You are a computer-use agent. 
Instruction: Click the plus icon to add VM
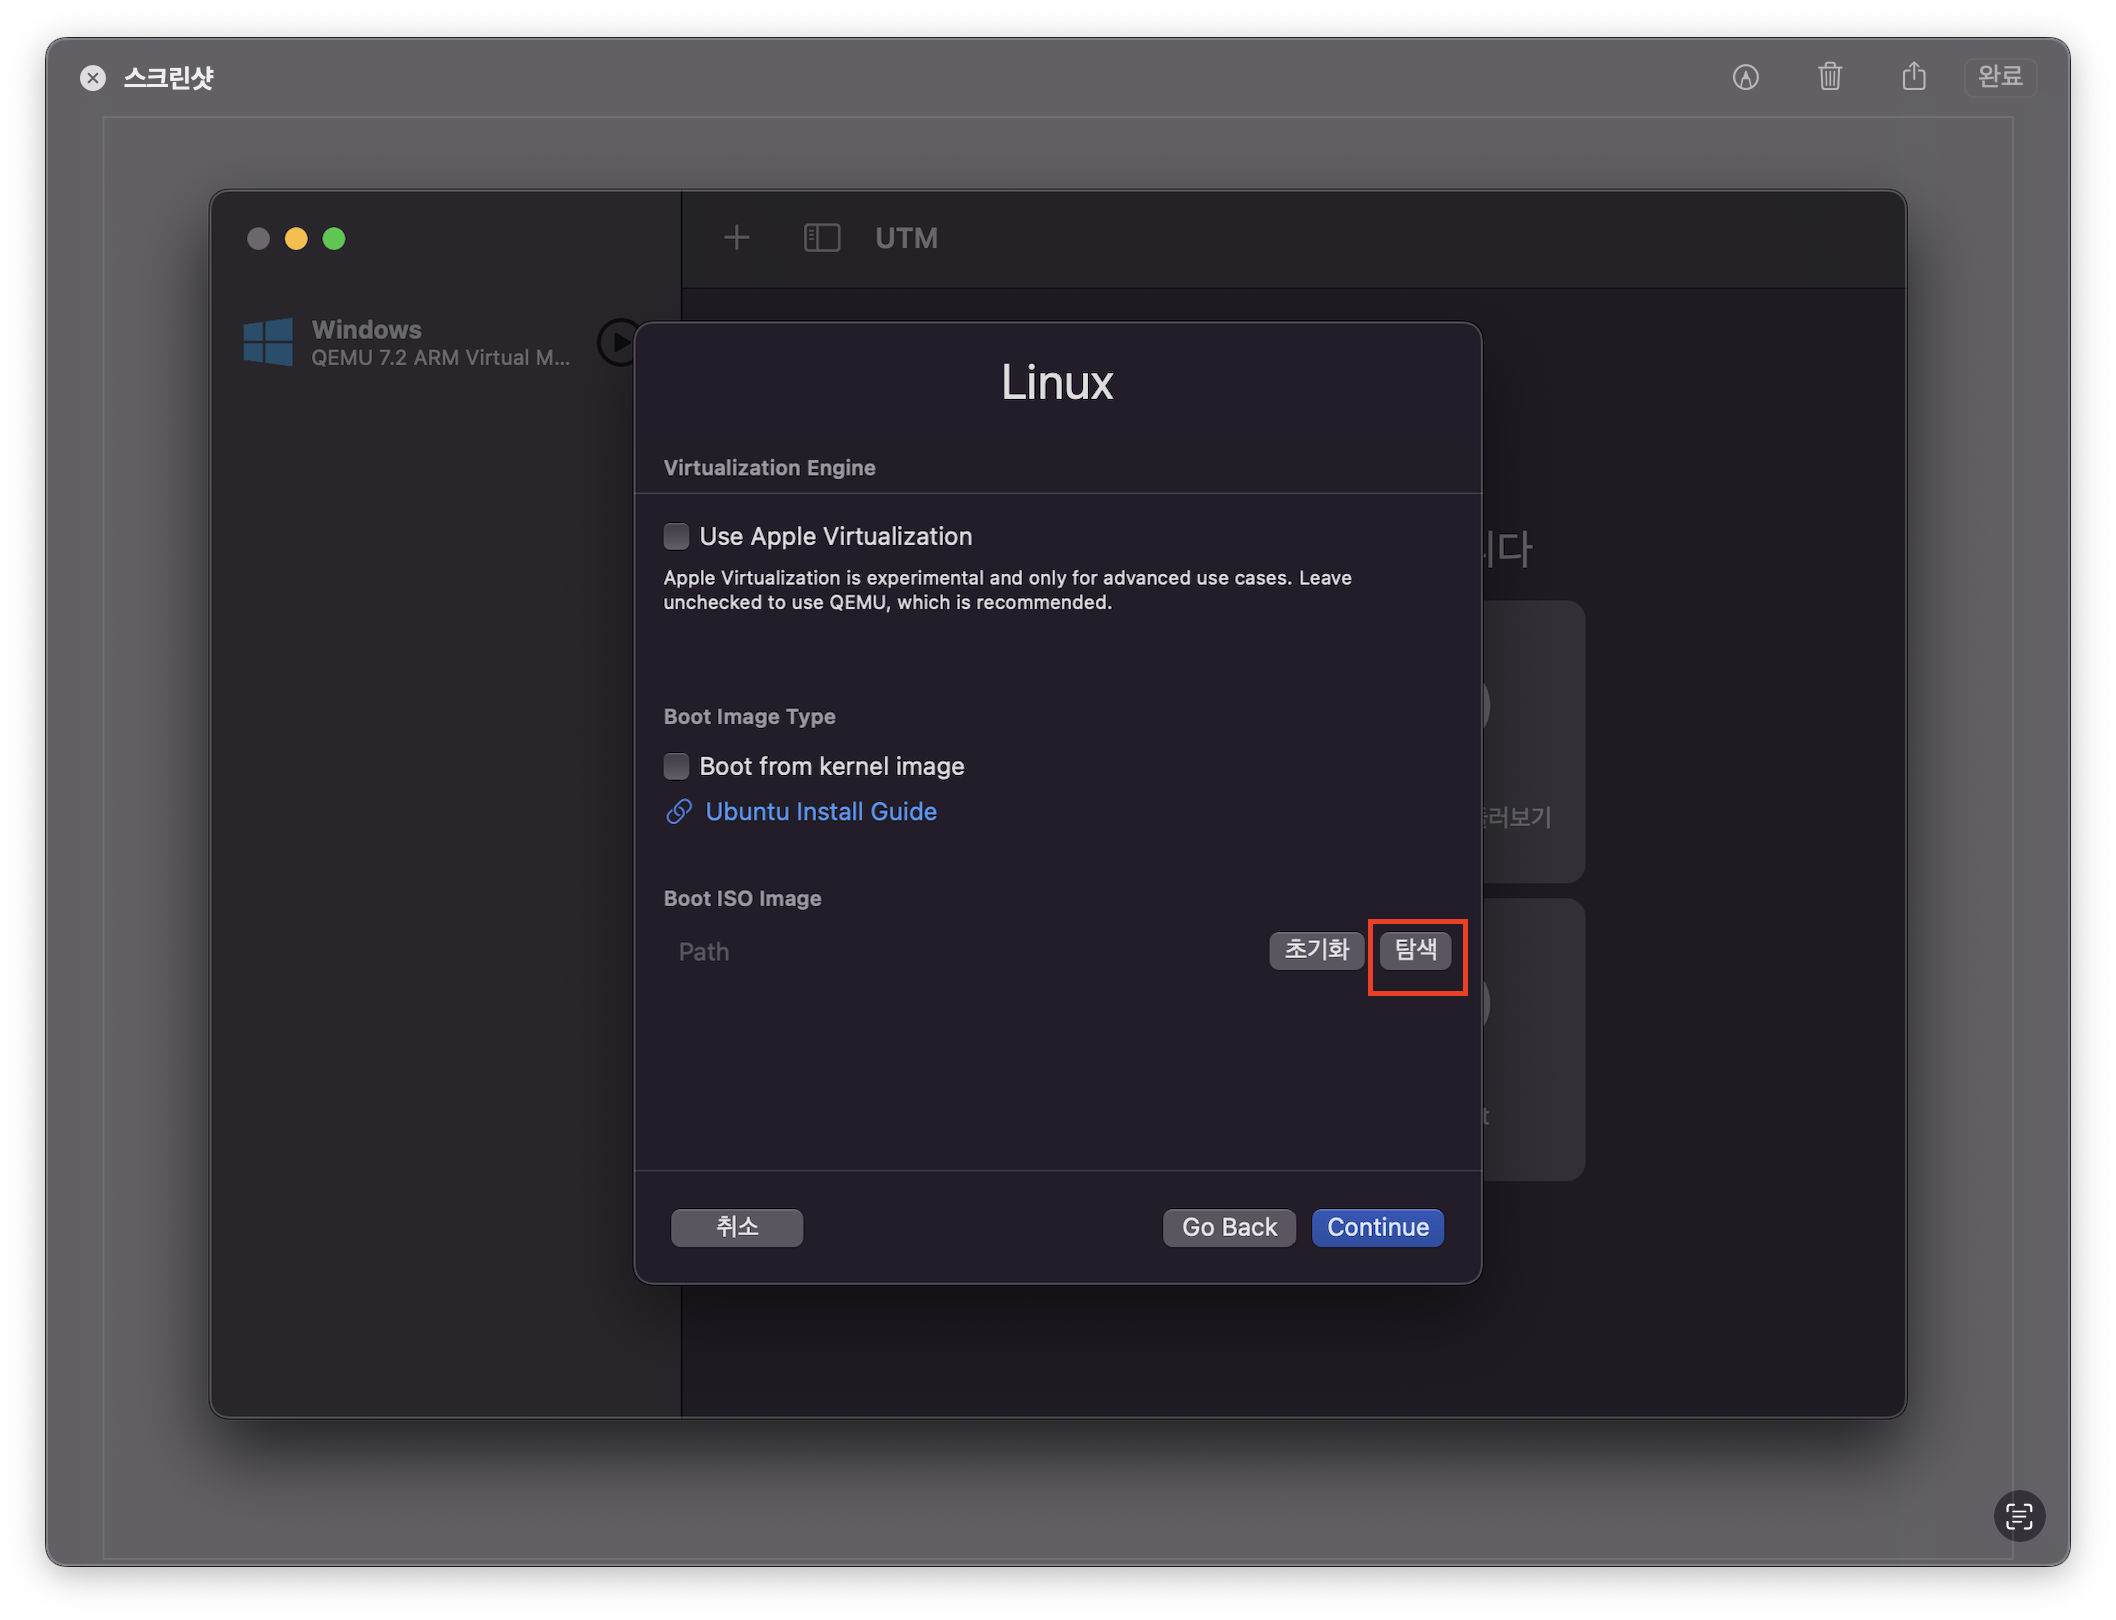coord(736,238)
